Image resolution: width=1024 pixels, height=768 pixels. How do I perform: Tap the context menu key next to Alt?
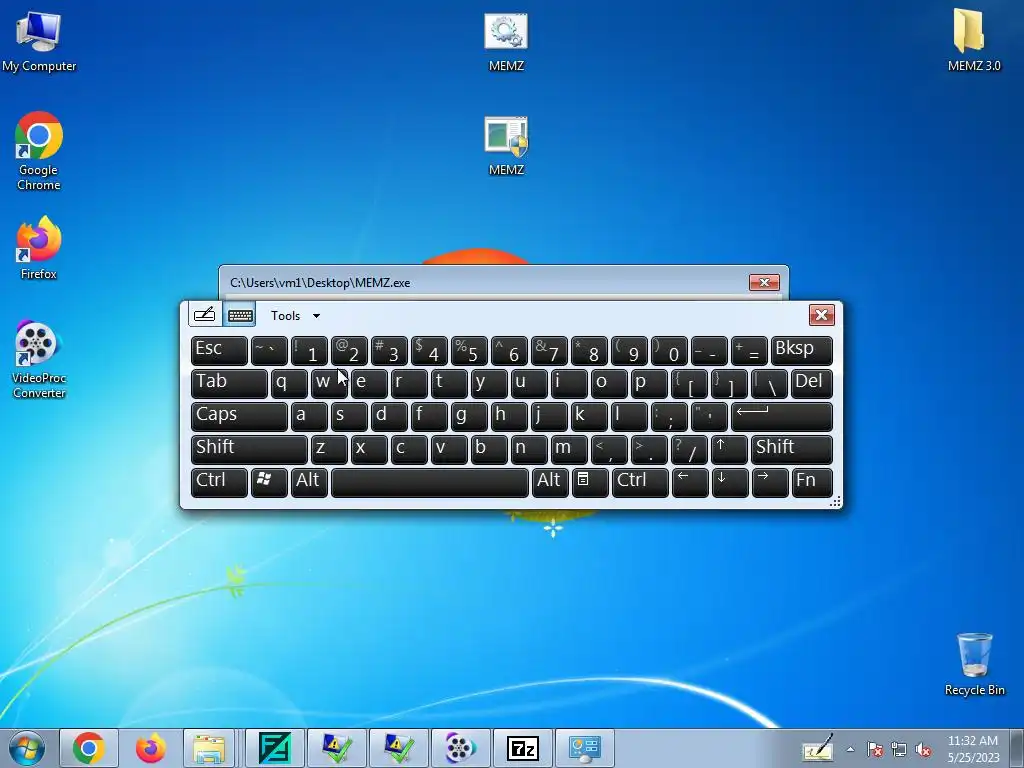coord(590,483)
